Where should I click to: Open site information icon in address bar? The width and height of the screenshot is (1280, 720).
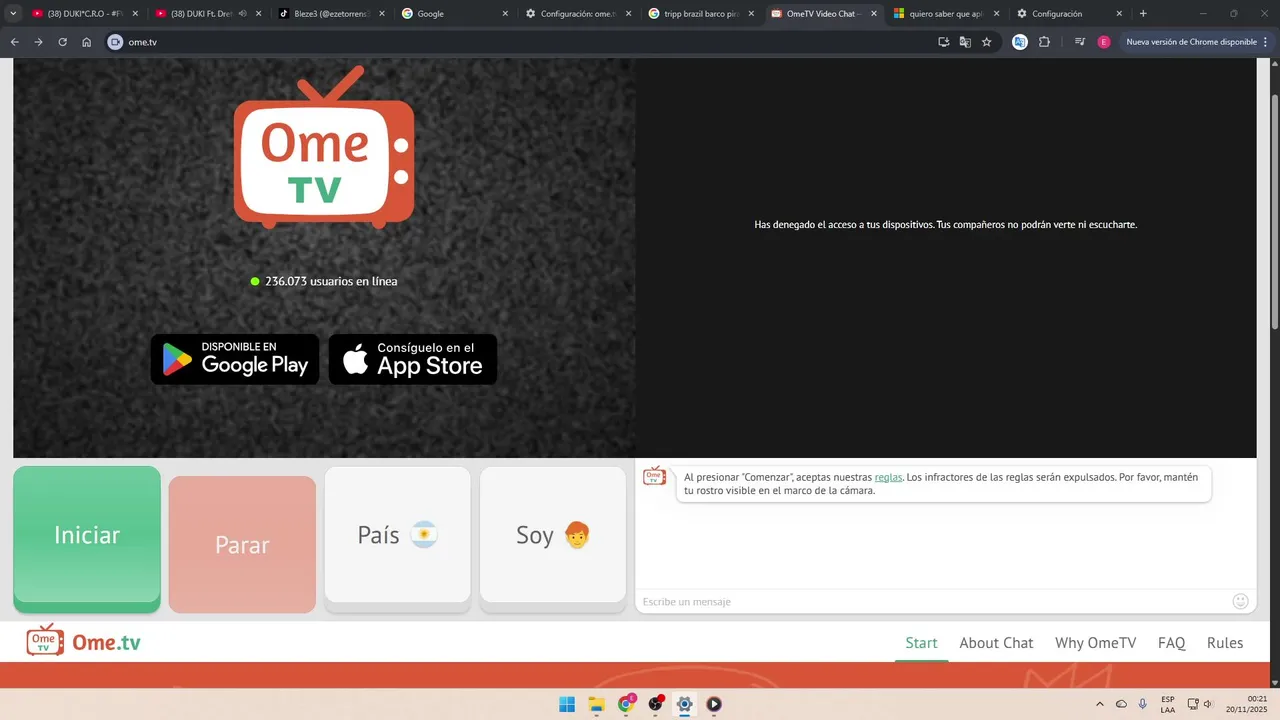(115, 42)
